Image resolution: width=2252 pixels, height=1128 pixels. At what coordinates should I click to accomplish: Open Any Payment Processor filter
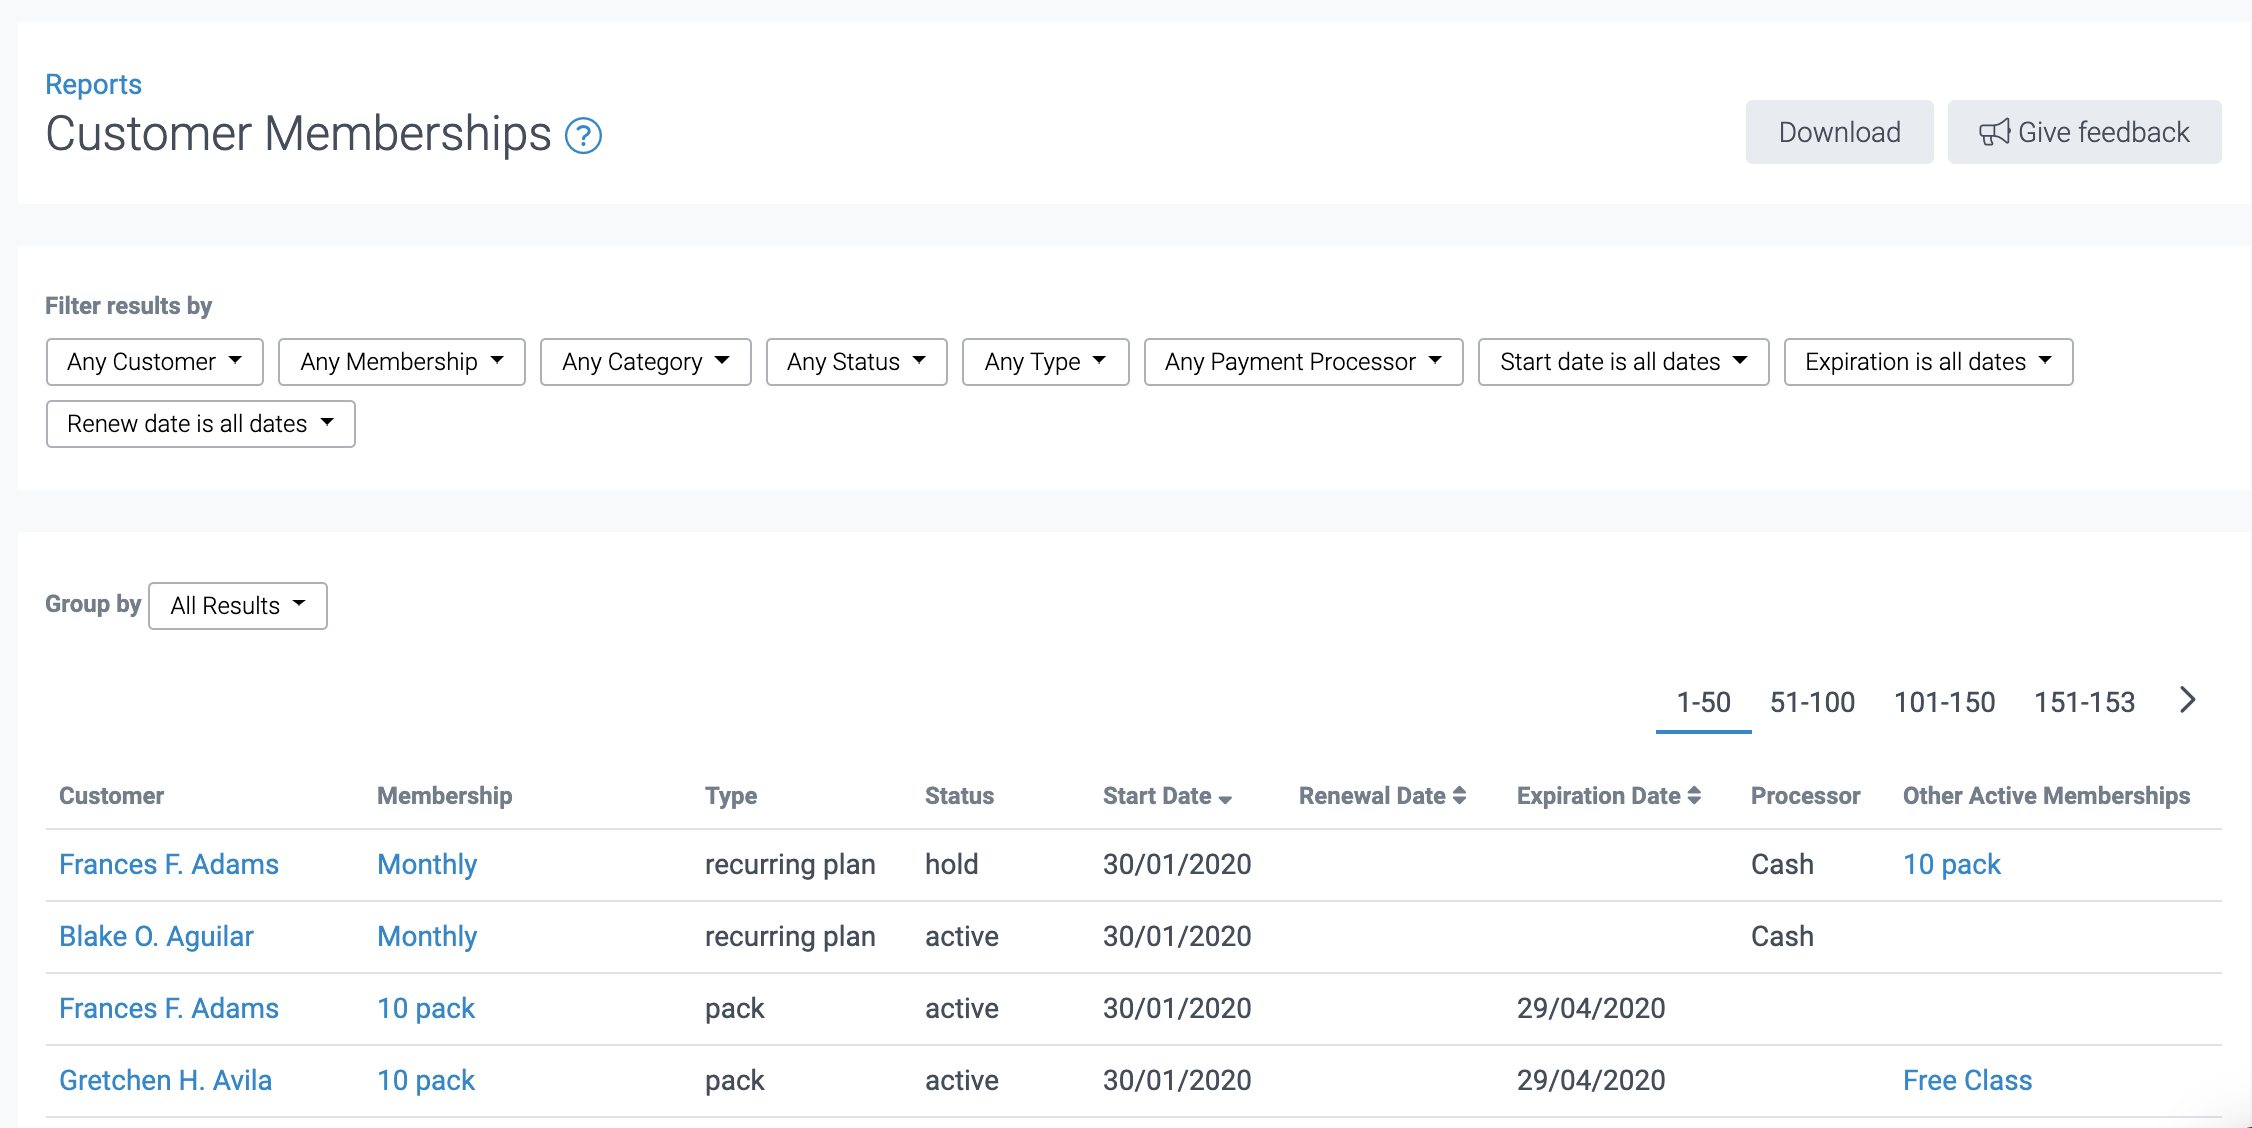pyautogui.click(x=1303, y=362)
